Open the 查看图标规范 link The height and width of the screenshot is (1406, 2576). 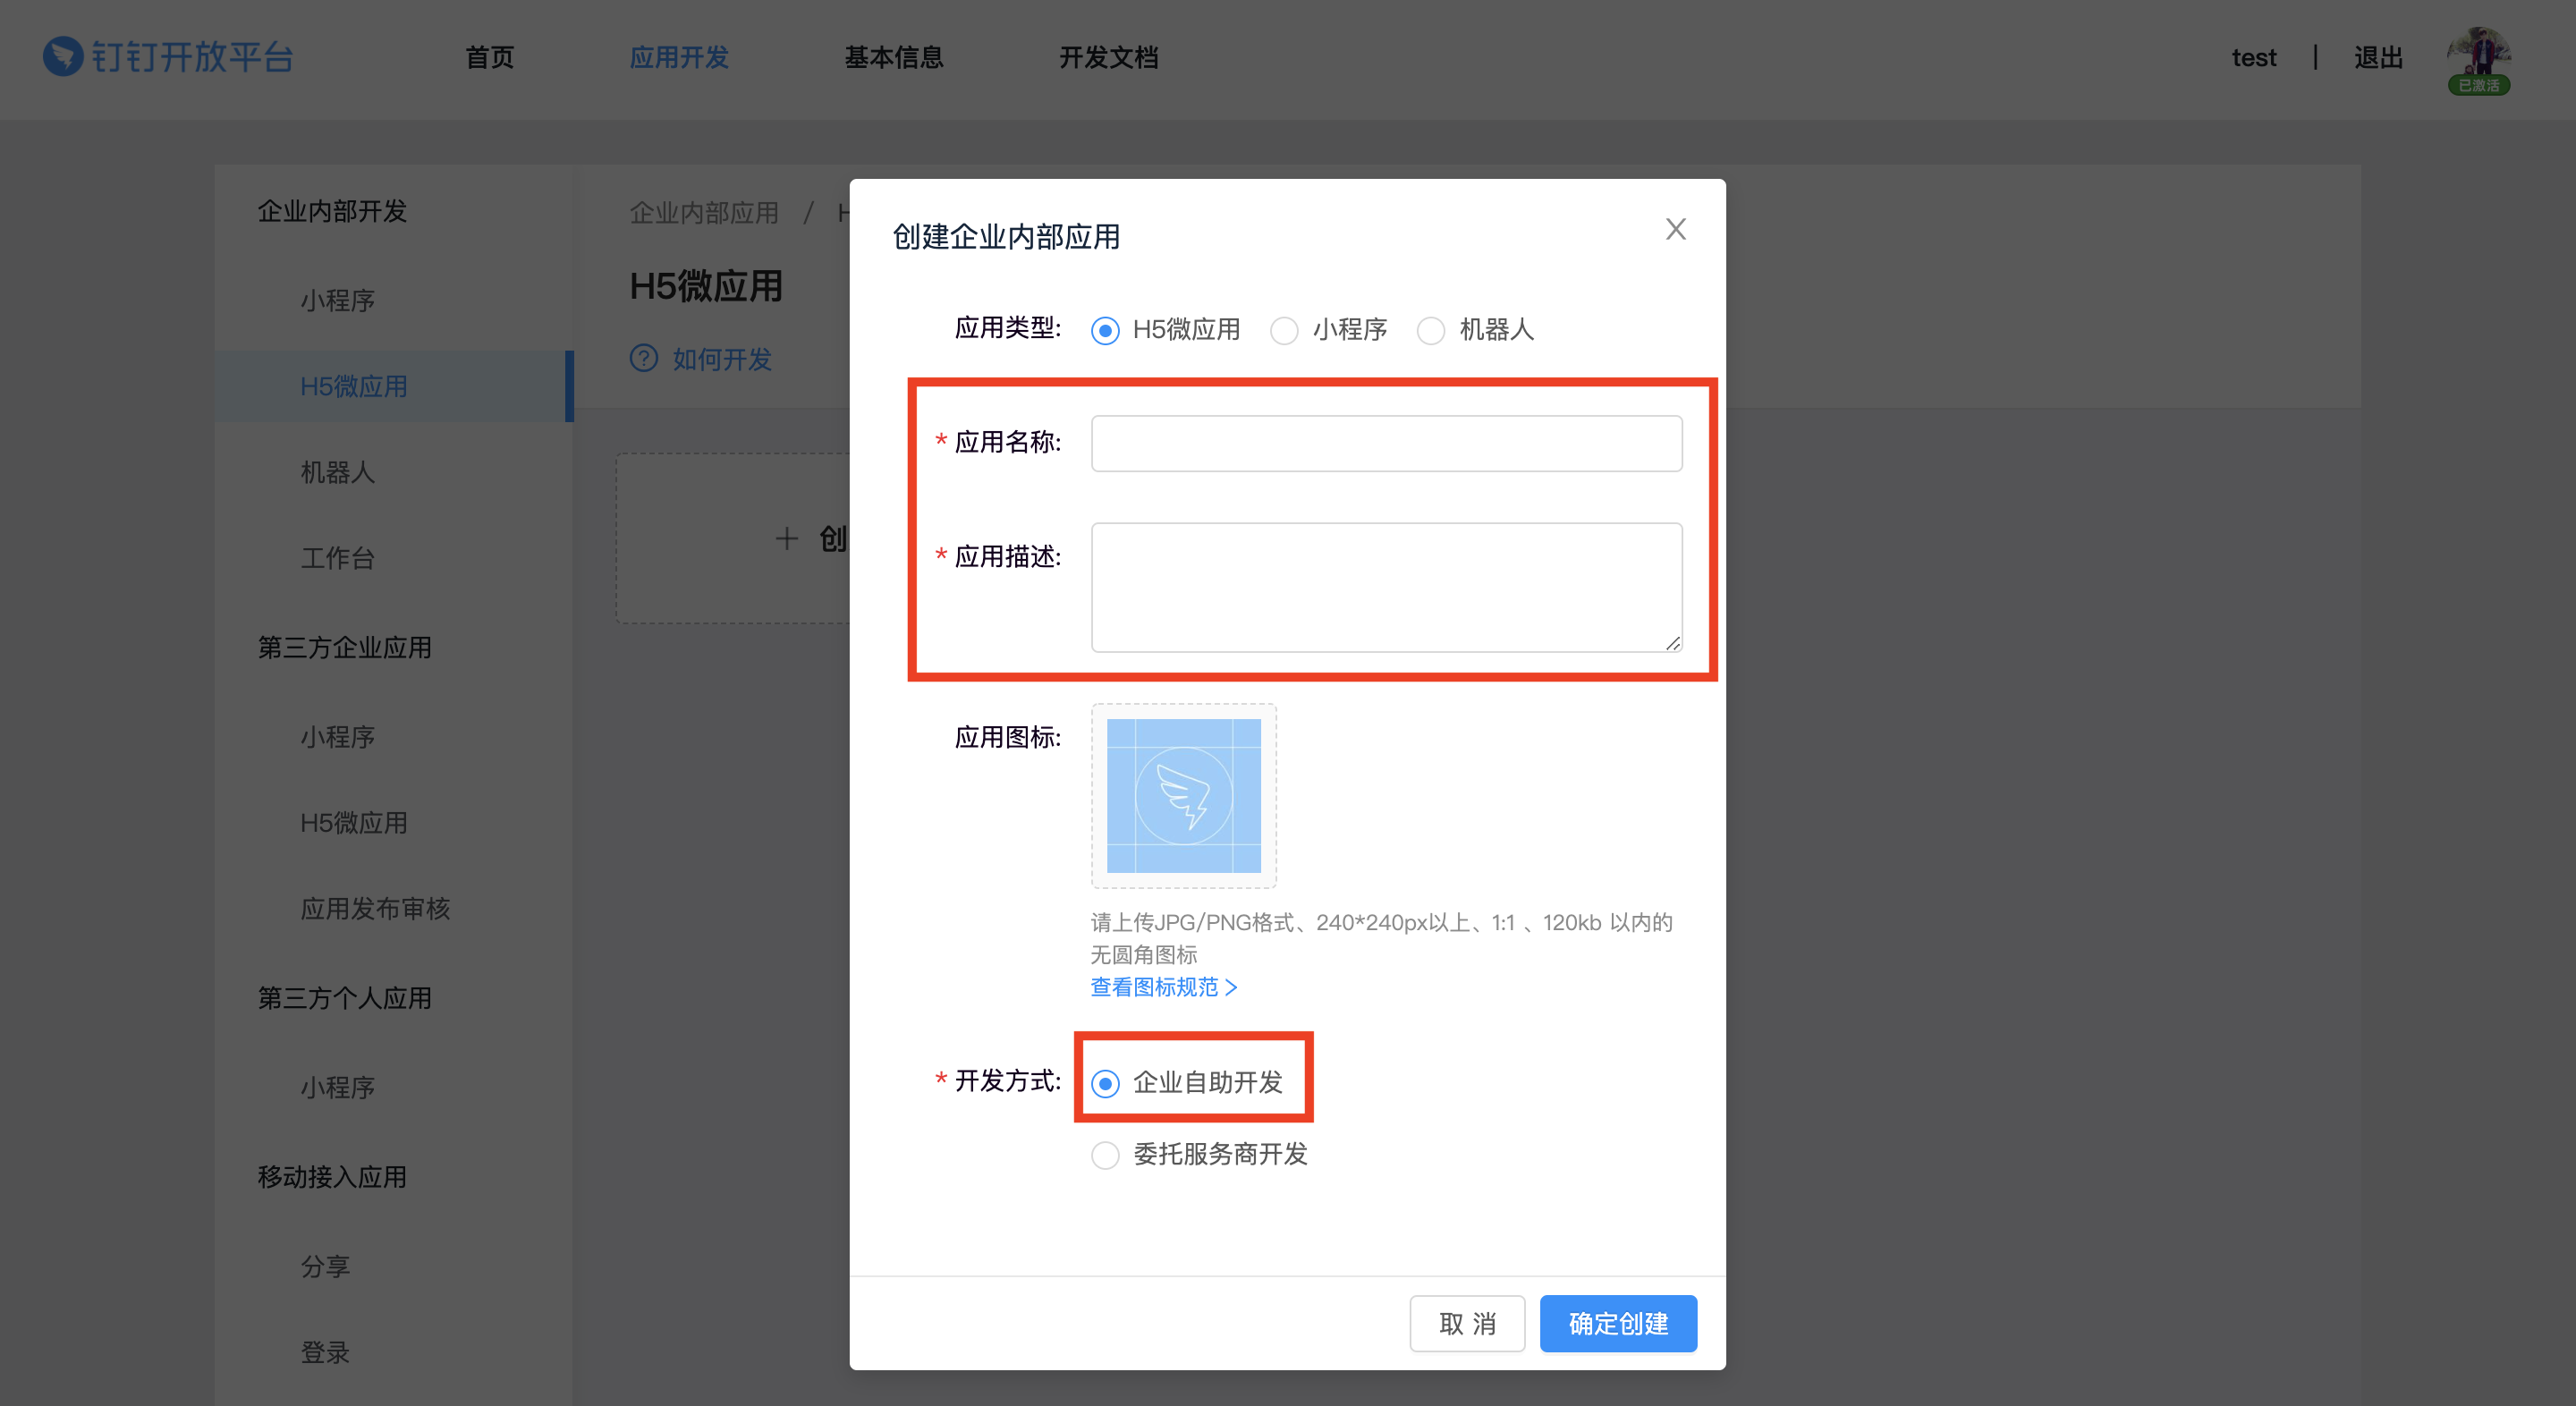point(1163,987)
